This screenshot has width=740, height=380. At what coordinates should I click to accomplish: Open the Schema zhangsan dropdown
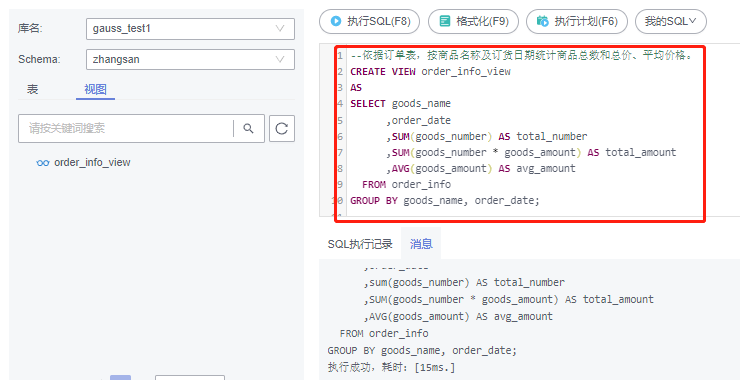(x=190, y=59)
